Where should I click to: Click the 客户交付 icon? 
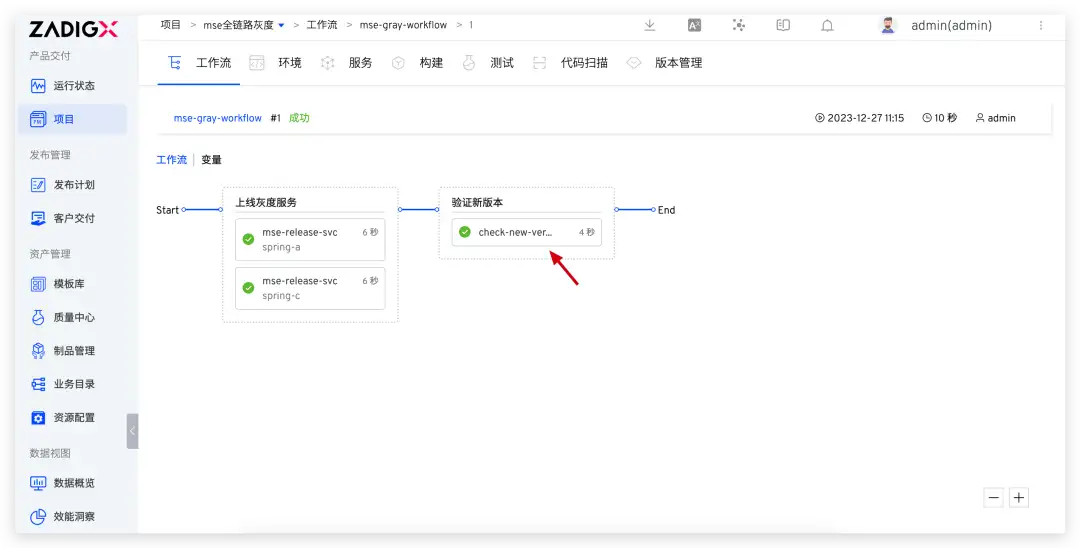(39, 218)
